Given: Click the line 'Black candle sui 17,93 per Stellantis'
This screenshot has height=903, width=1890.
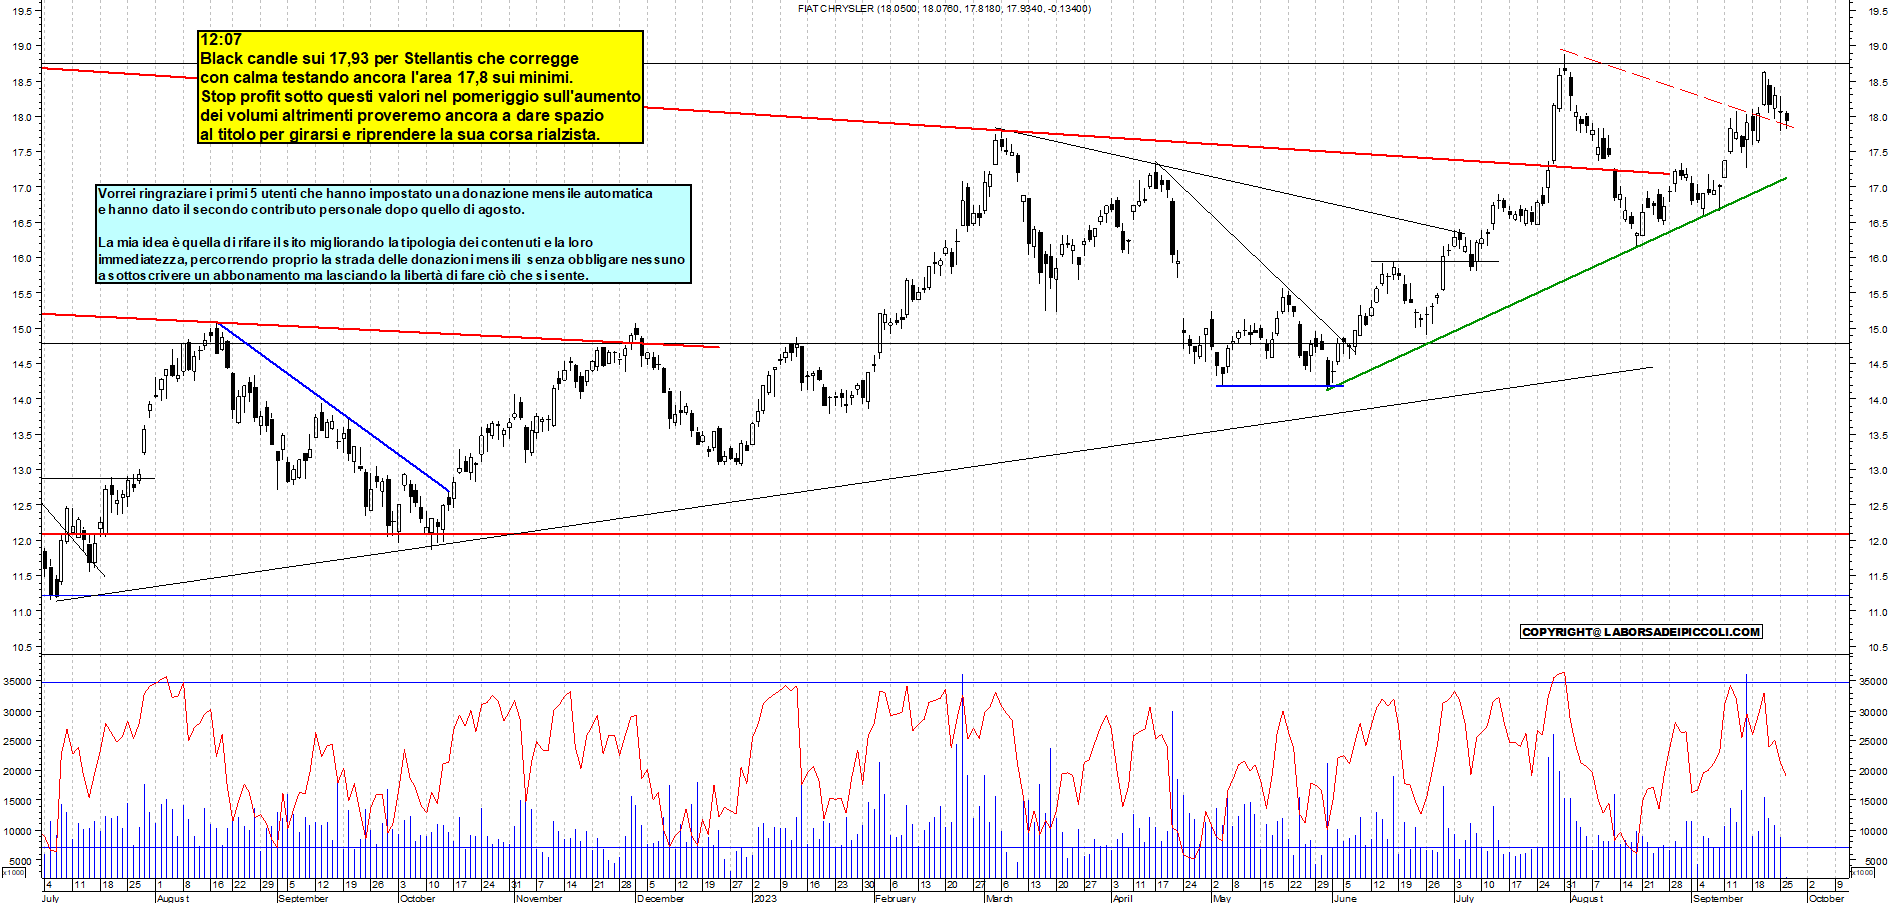Looking at the screenshot, I should coord(389,58).
